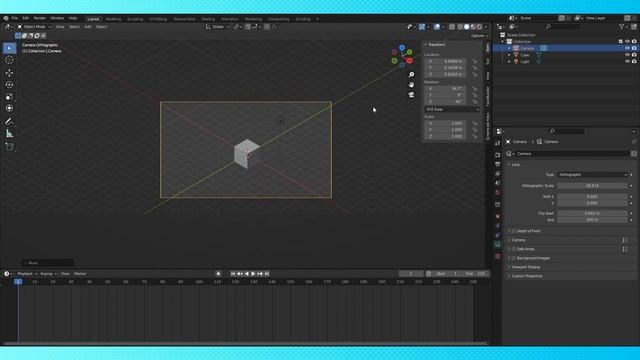
Task: Open the Camera object data properties tab
Action: (498, 244)
